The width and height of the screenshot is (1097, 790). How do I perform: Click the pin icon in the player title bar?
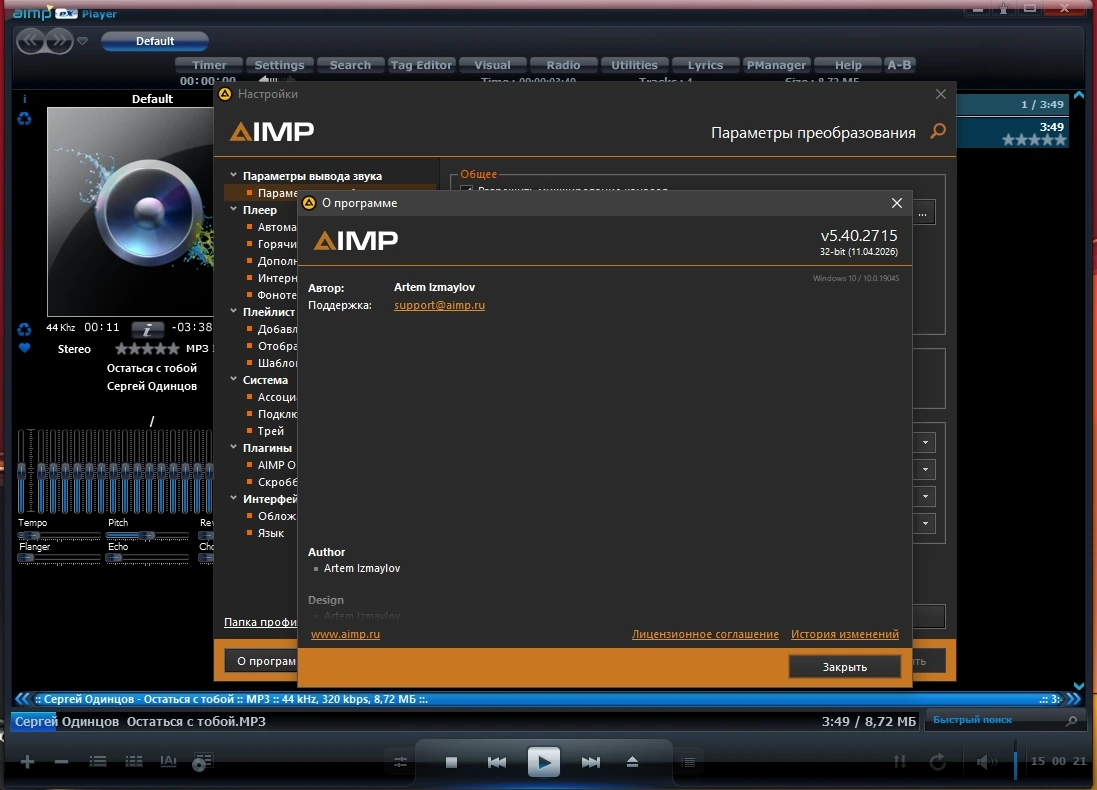pyautogui.click(x=1003, y=8)
